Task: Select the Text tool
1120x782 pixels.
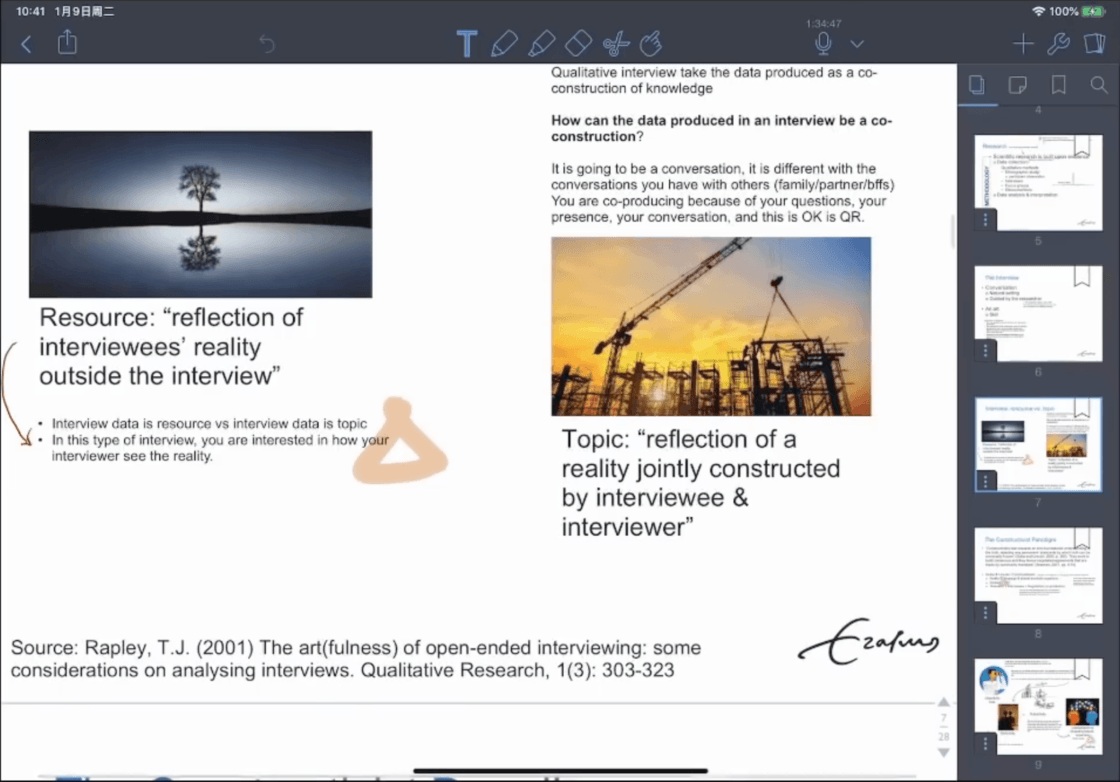Action: tap(466, 44)
